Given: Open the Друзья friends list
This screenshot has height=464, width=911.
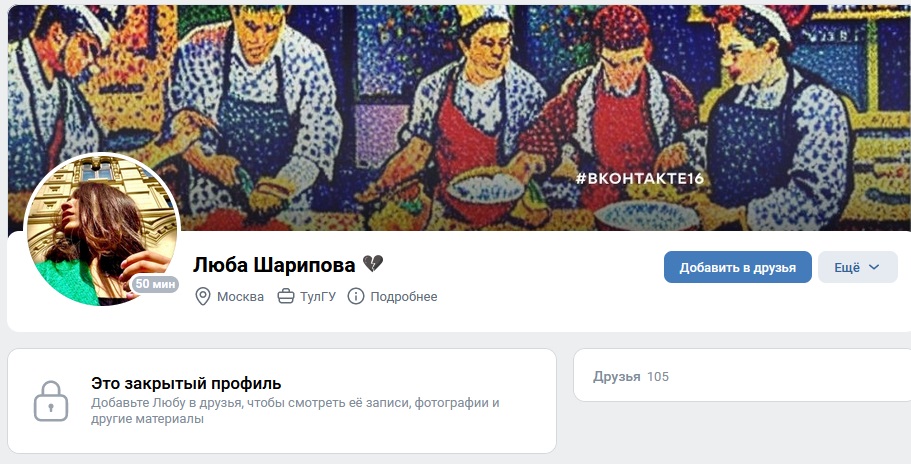Looking at the screenshot, I should point(616,376).
